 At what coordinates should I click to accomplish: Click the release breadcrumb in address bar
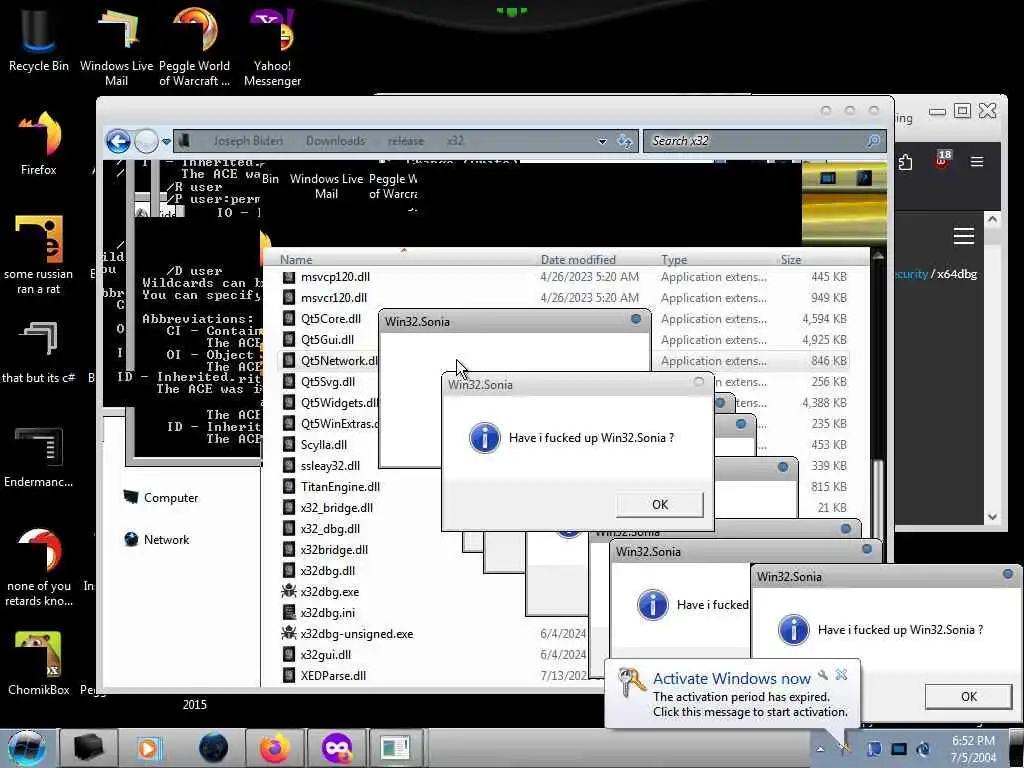[x=406, y=141]
